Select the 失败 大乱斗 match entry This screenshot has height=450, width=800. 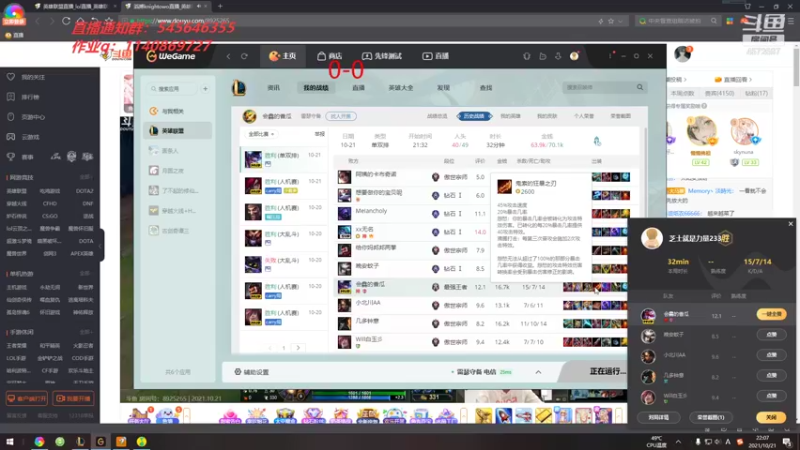point(283,264)
